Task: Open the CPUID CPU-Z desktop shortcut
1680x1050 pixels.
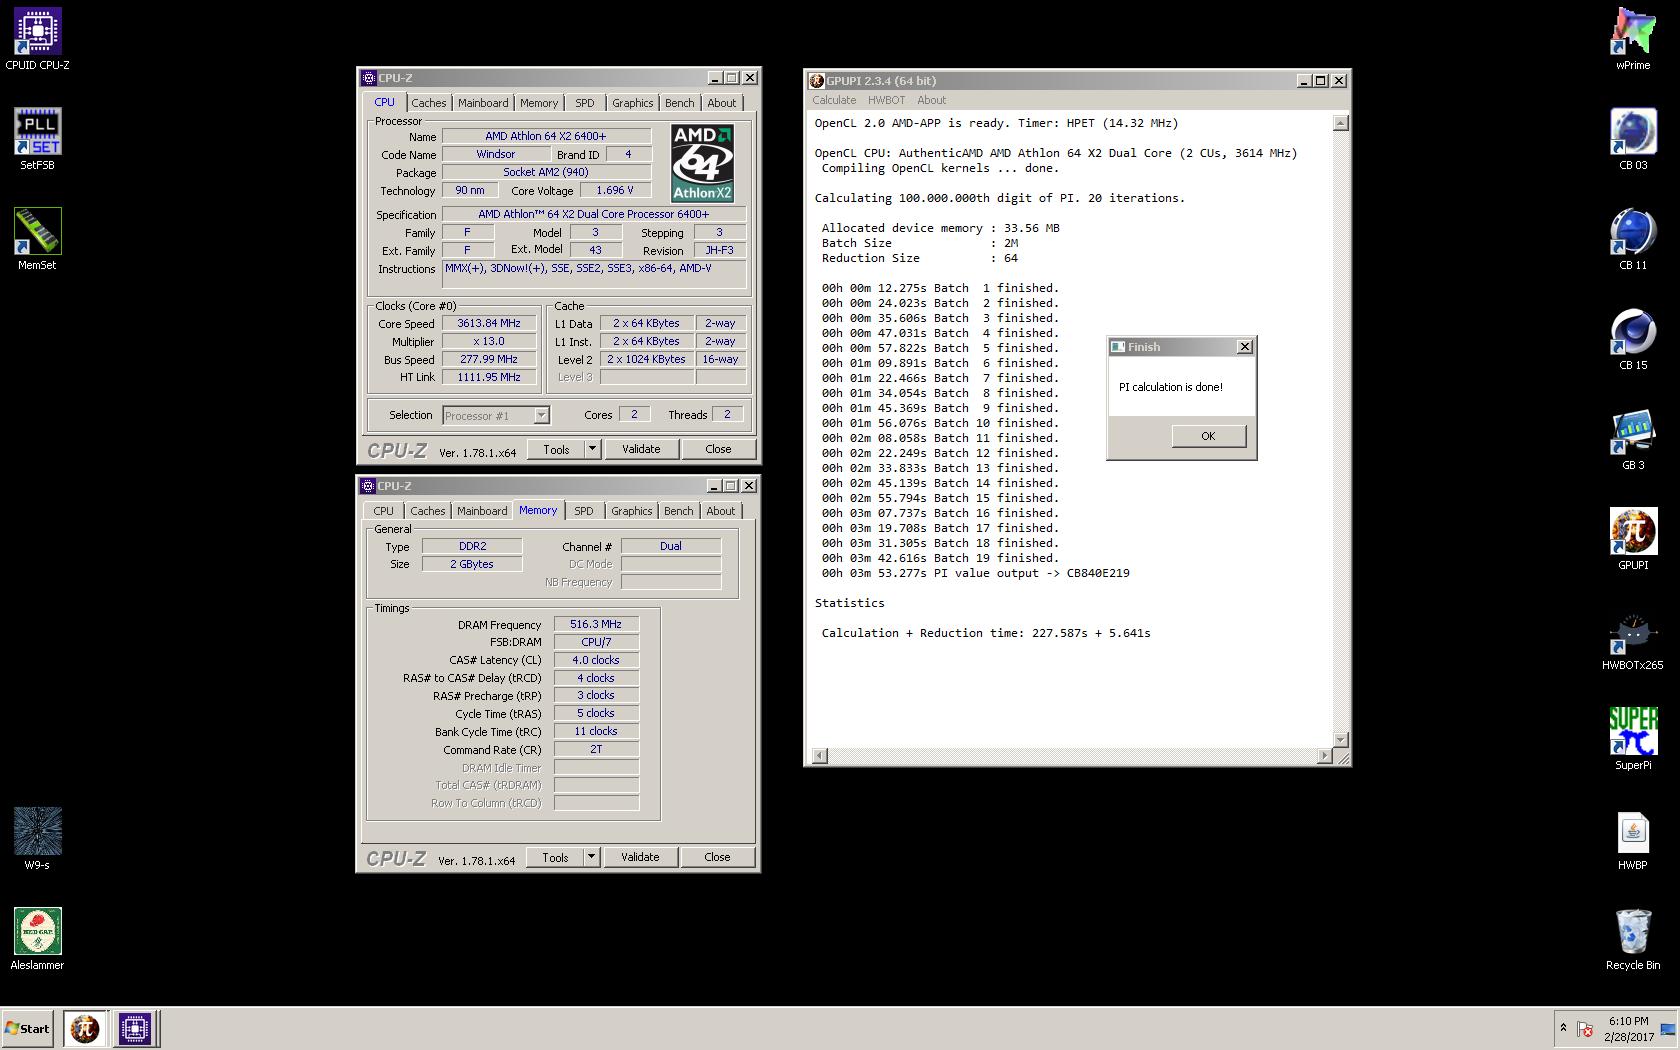Action: tap(37, 39)
